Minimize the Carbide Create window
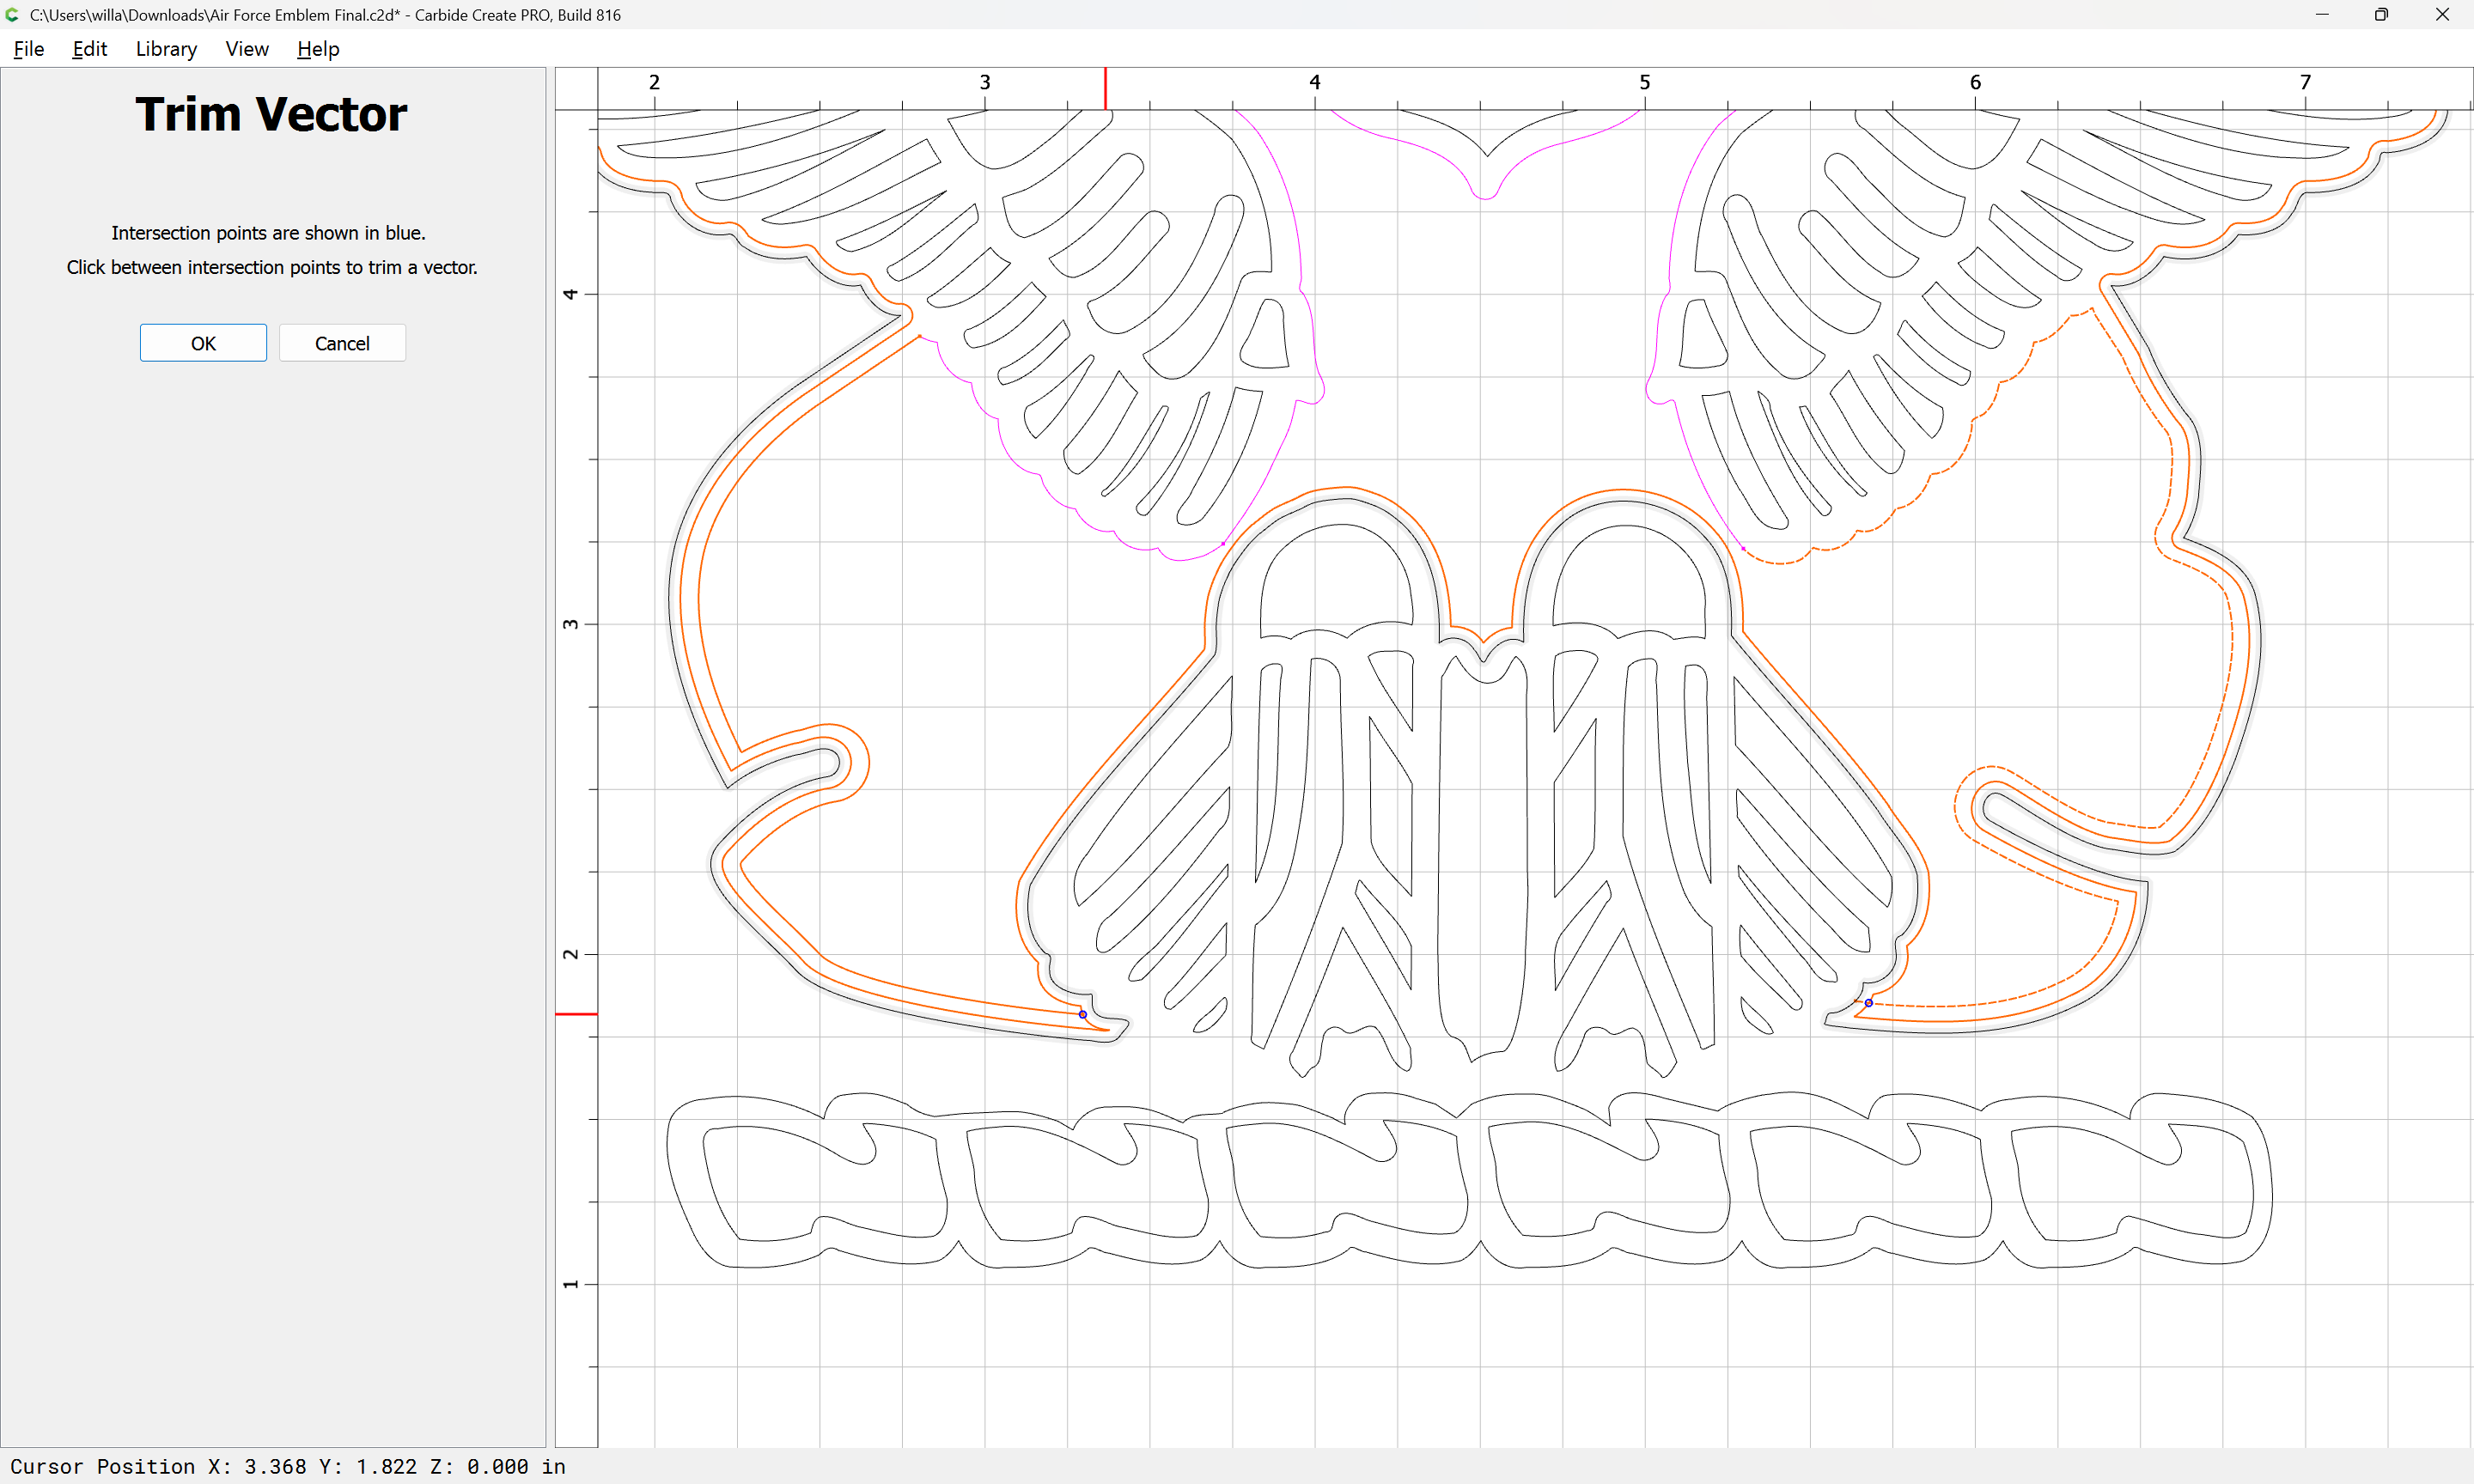Viewport: 2474px width, 1484px height. [x=2322, y=14]
